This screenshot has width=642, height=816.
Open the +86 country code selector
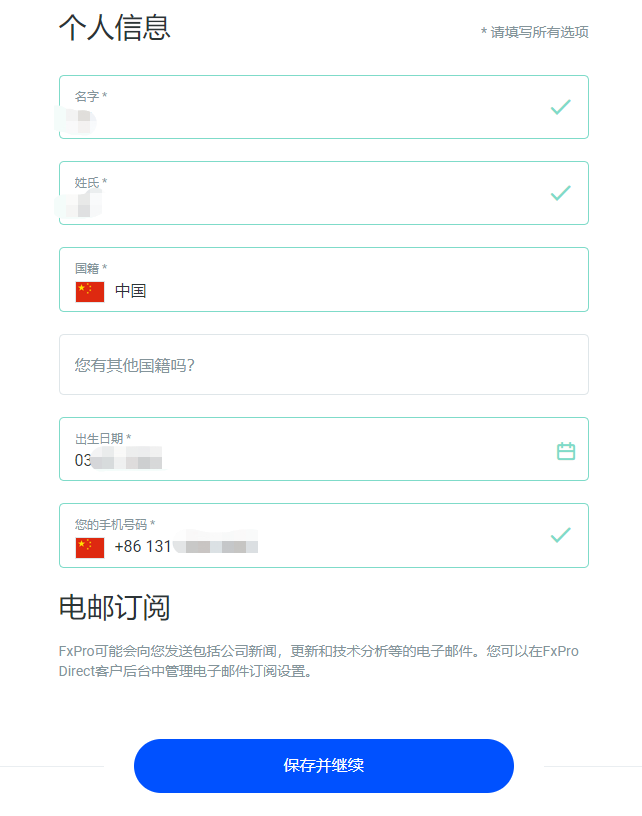[128, 546]
